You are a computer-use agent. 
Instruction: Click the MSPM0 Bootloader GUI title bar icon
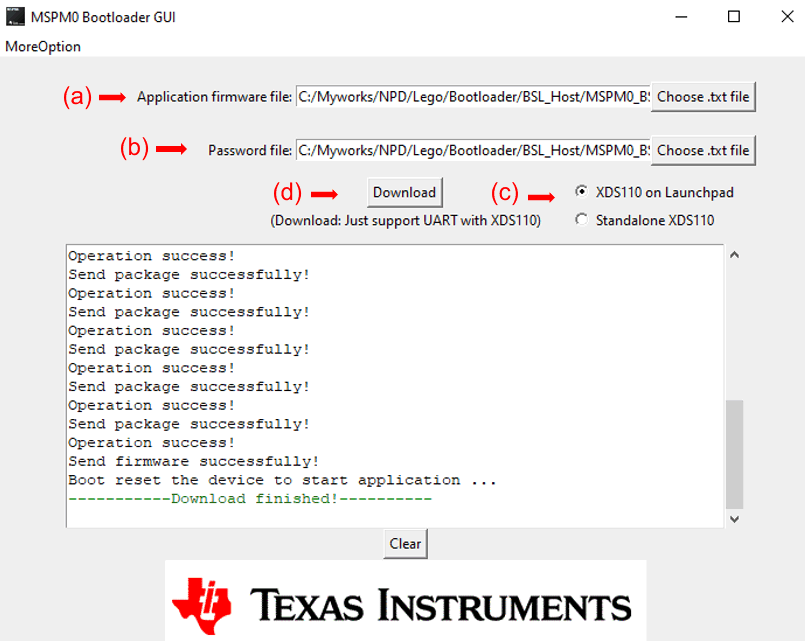coord(14,16)
